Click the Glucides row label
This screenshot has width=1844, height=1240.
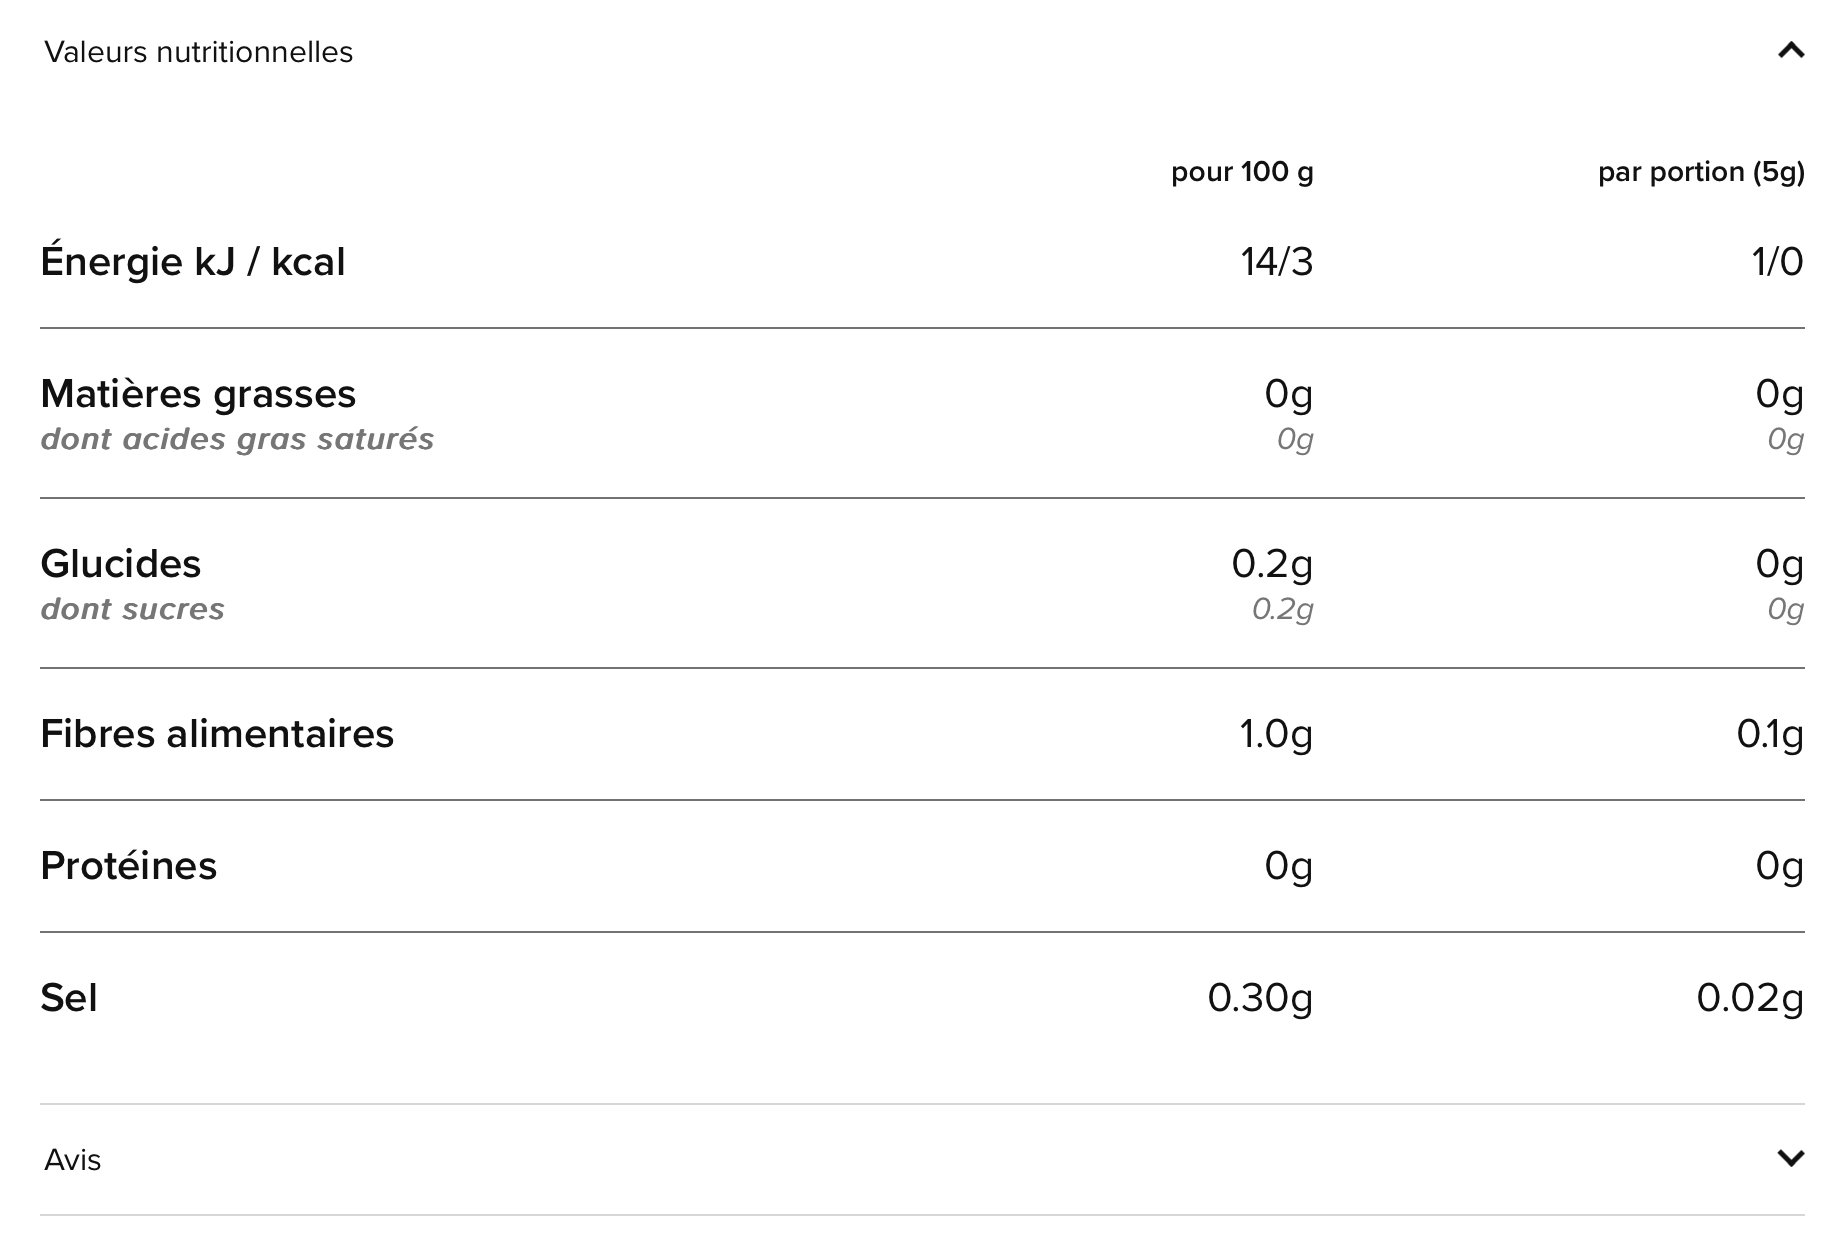click(x=121, y=564)
